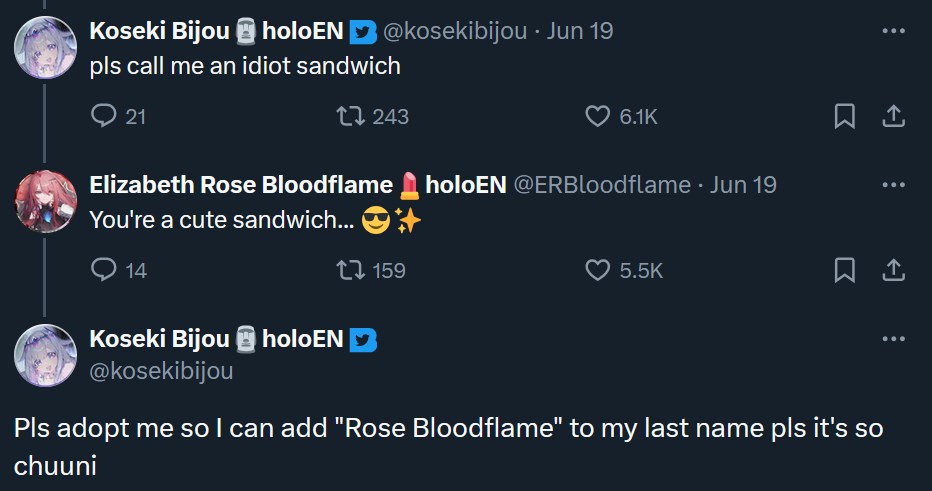The height and width of the screenshot is (491, 932).
Task: Reply to Bijou's idiot sandwich tweet
Action: tap(105, 117)
